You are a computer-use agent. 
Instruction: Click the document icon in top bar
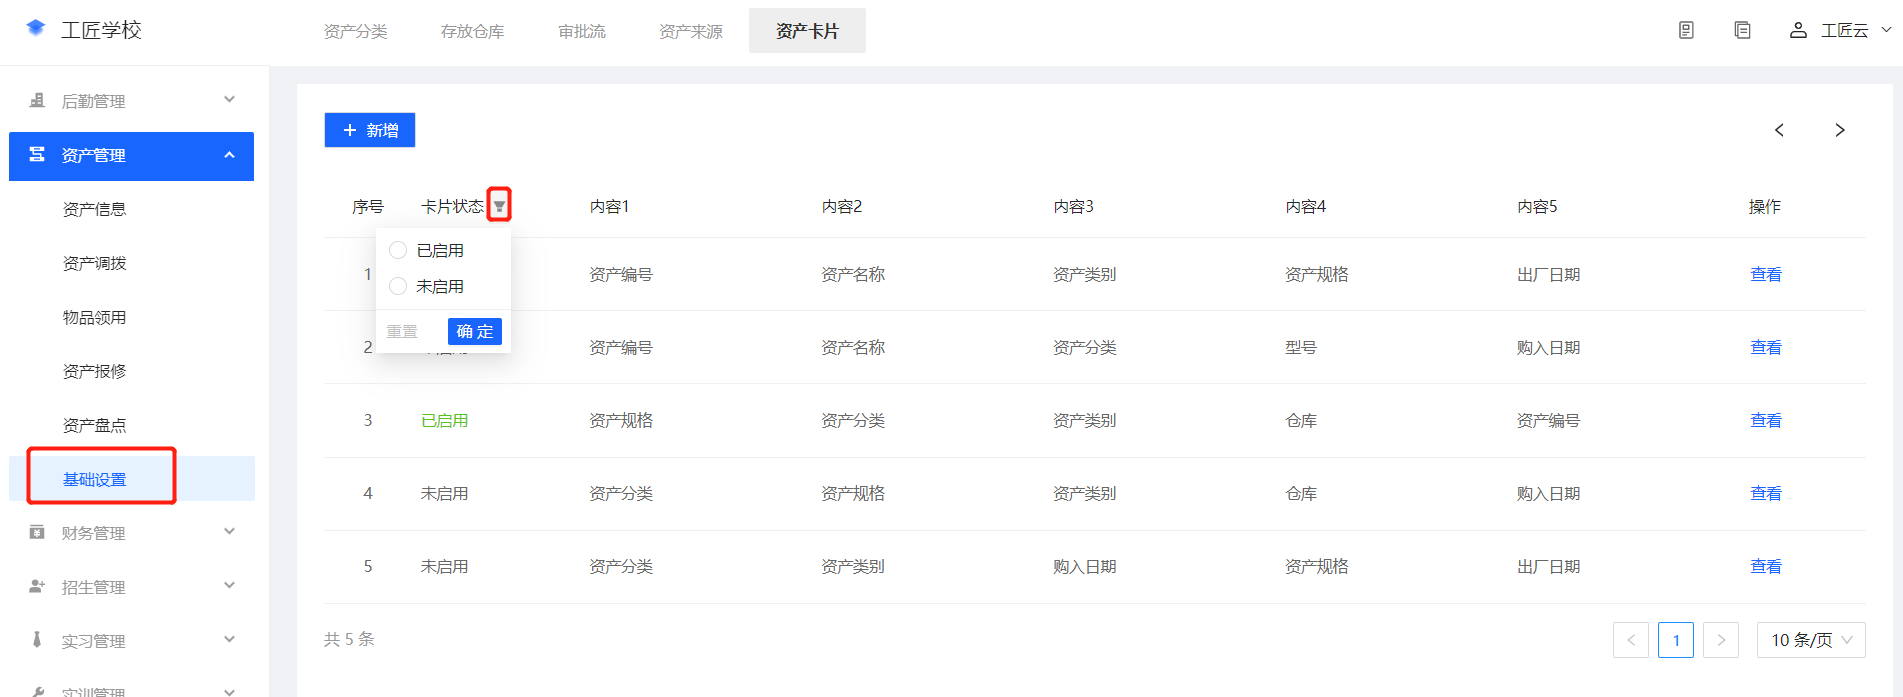point(1686,30)
